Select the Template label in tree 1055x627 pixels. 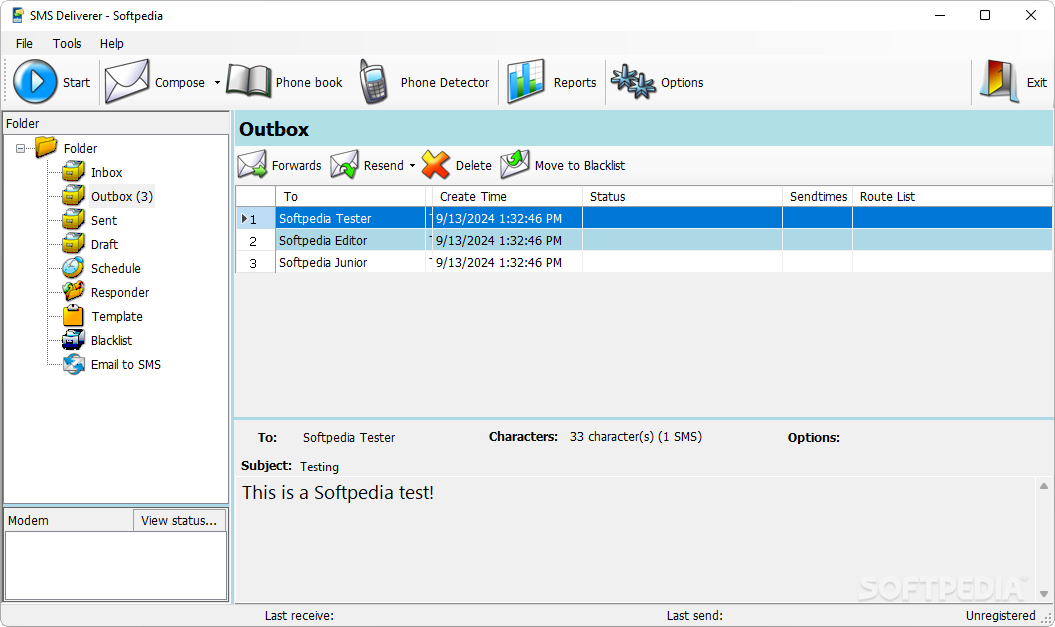pyautogui.click(x=117, y=316)
